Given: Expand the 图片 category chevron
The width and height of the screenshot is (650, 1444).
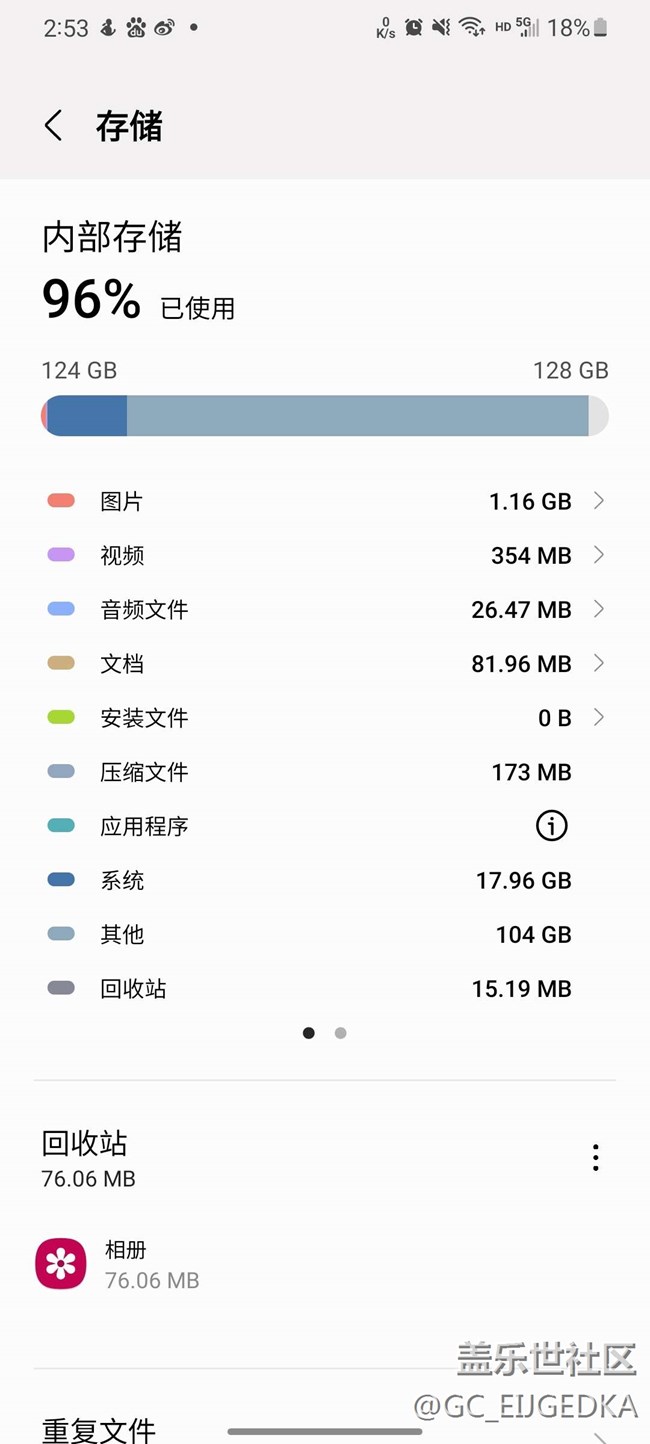Looking at the screenshot, I should [x=598, y=501].
